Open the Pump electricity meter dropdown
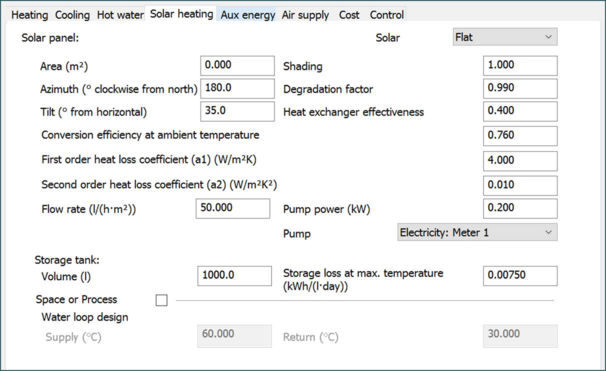Image resolution: width=606 pixels, height=371 pixels. click(477, 232)
